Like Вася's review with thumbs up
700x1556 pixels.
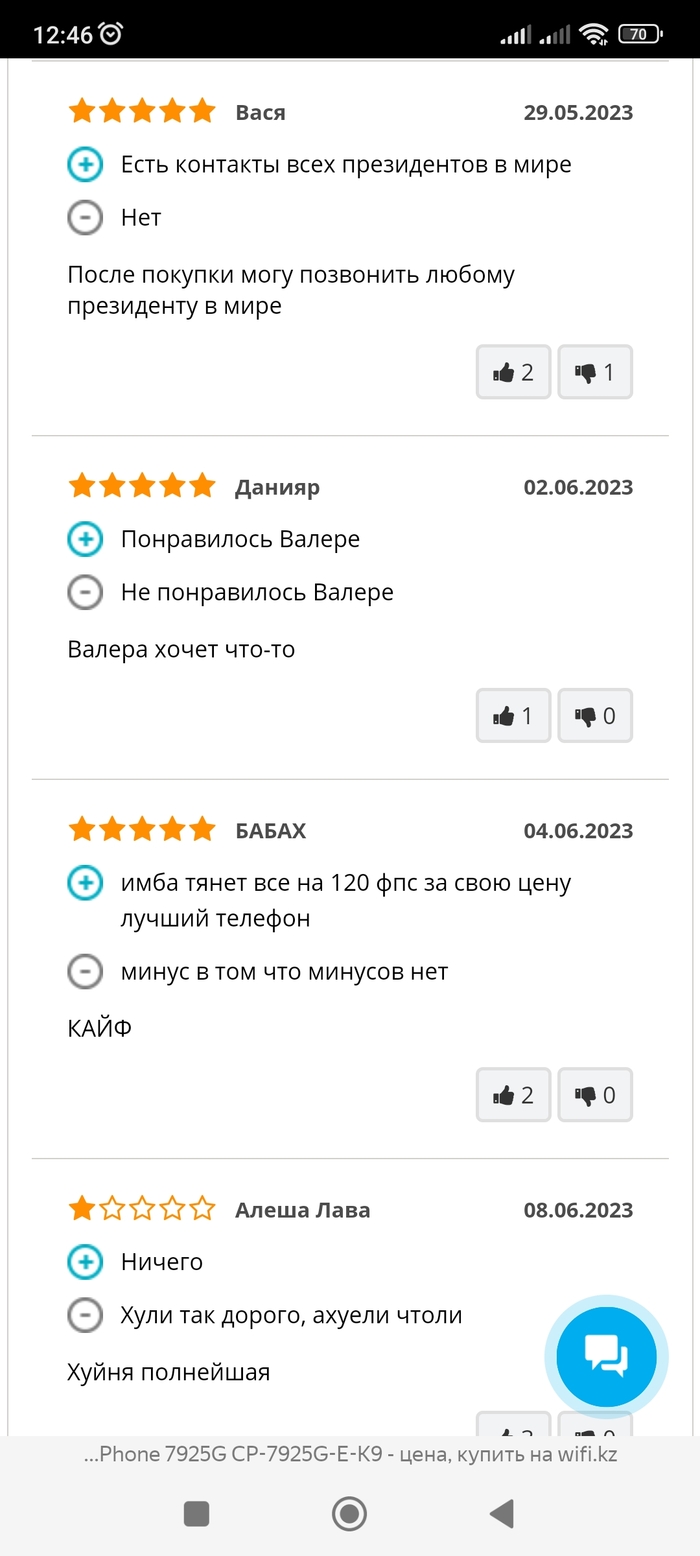tap(513, 372)
